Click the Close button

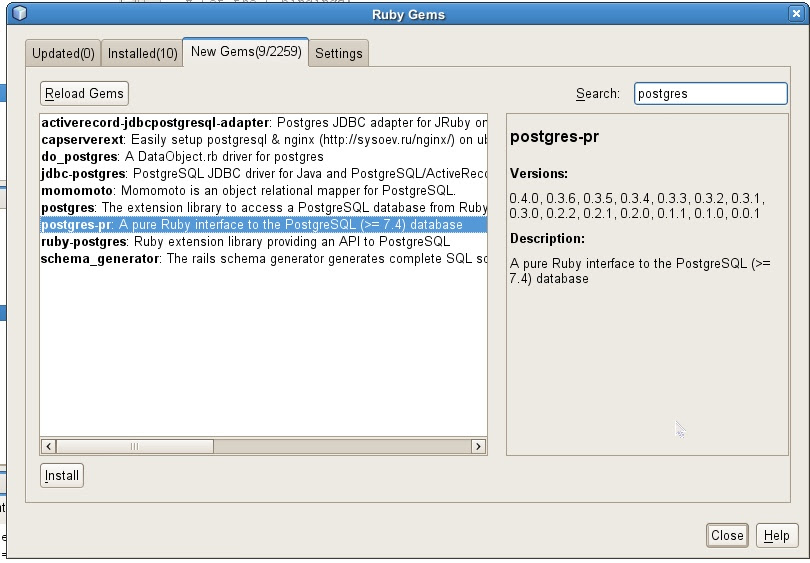(x=727, y=535)
